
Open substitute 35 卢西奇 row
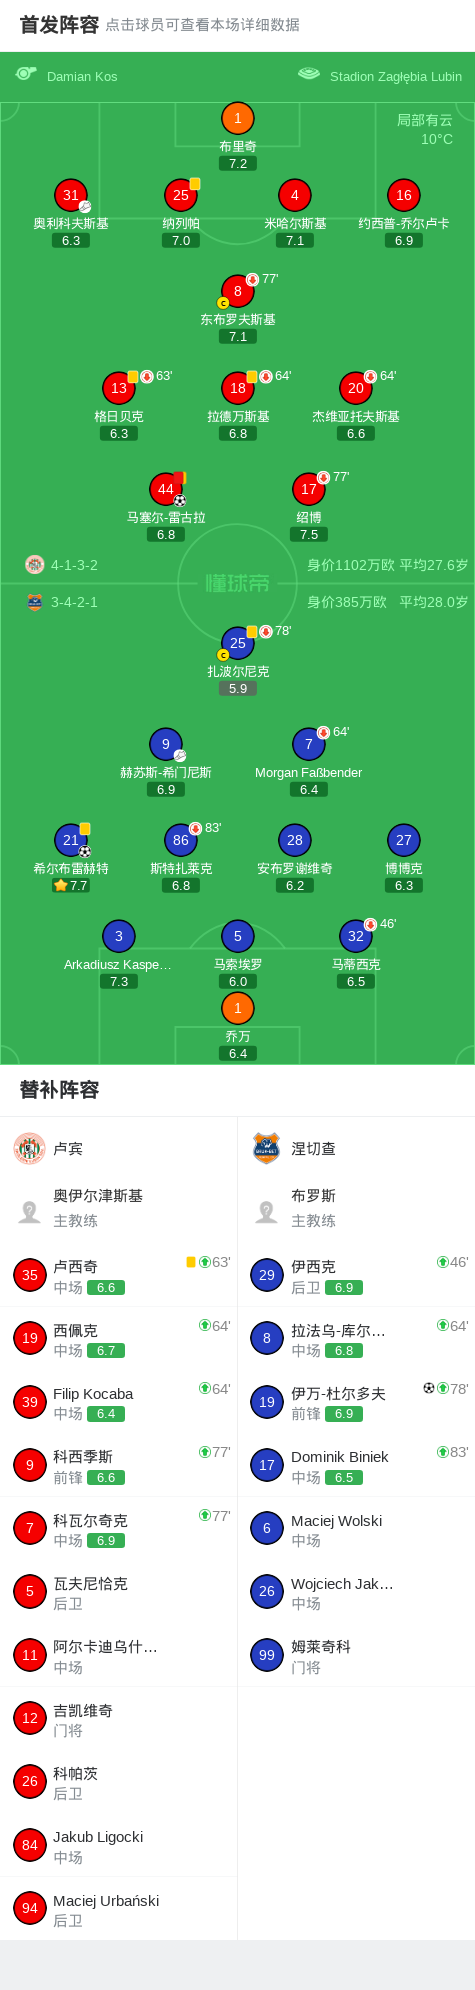(119, 1276)
